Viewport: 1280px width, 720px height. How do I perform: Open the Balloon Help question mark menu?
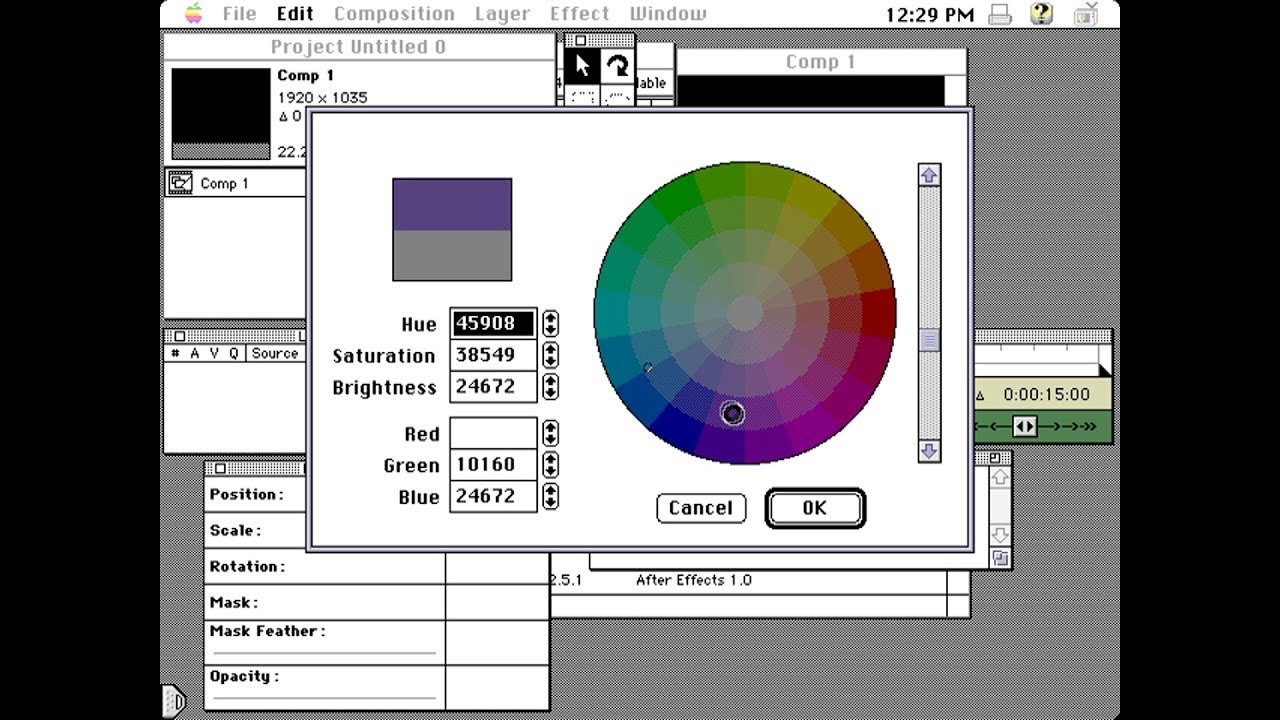pos(1041,14)
